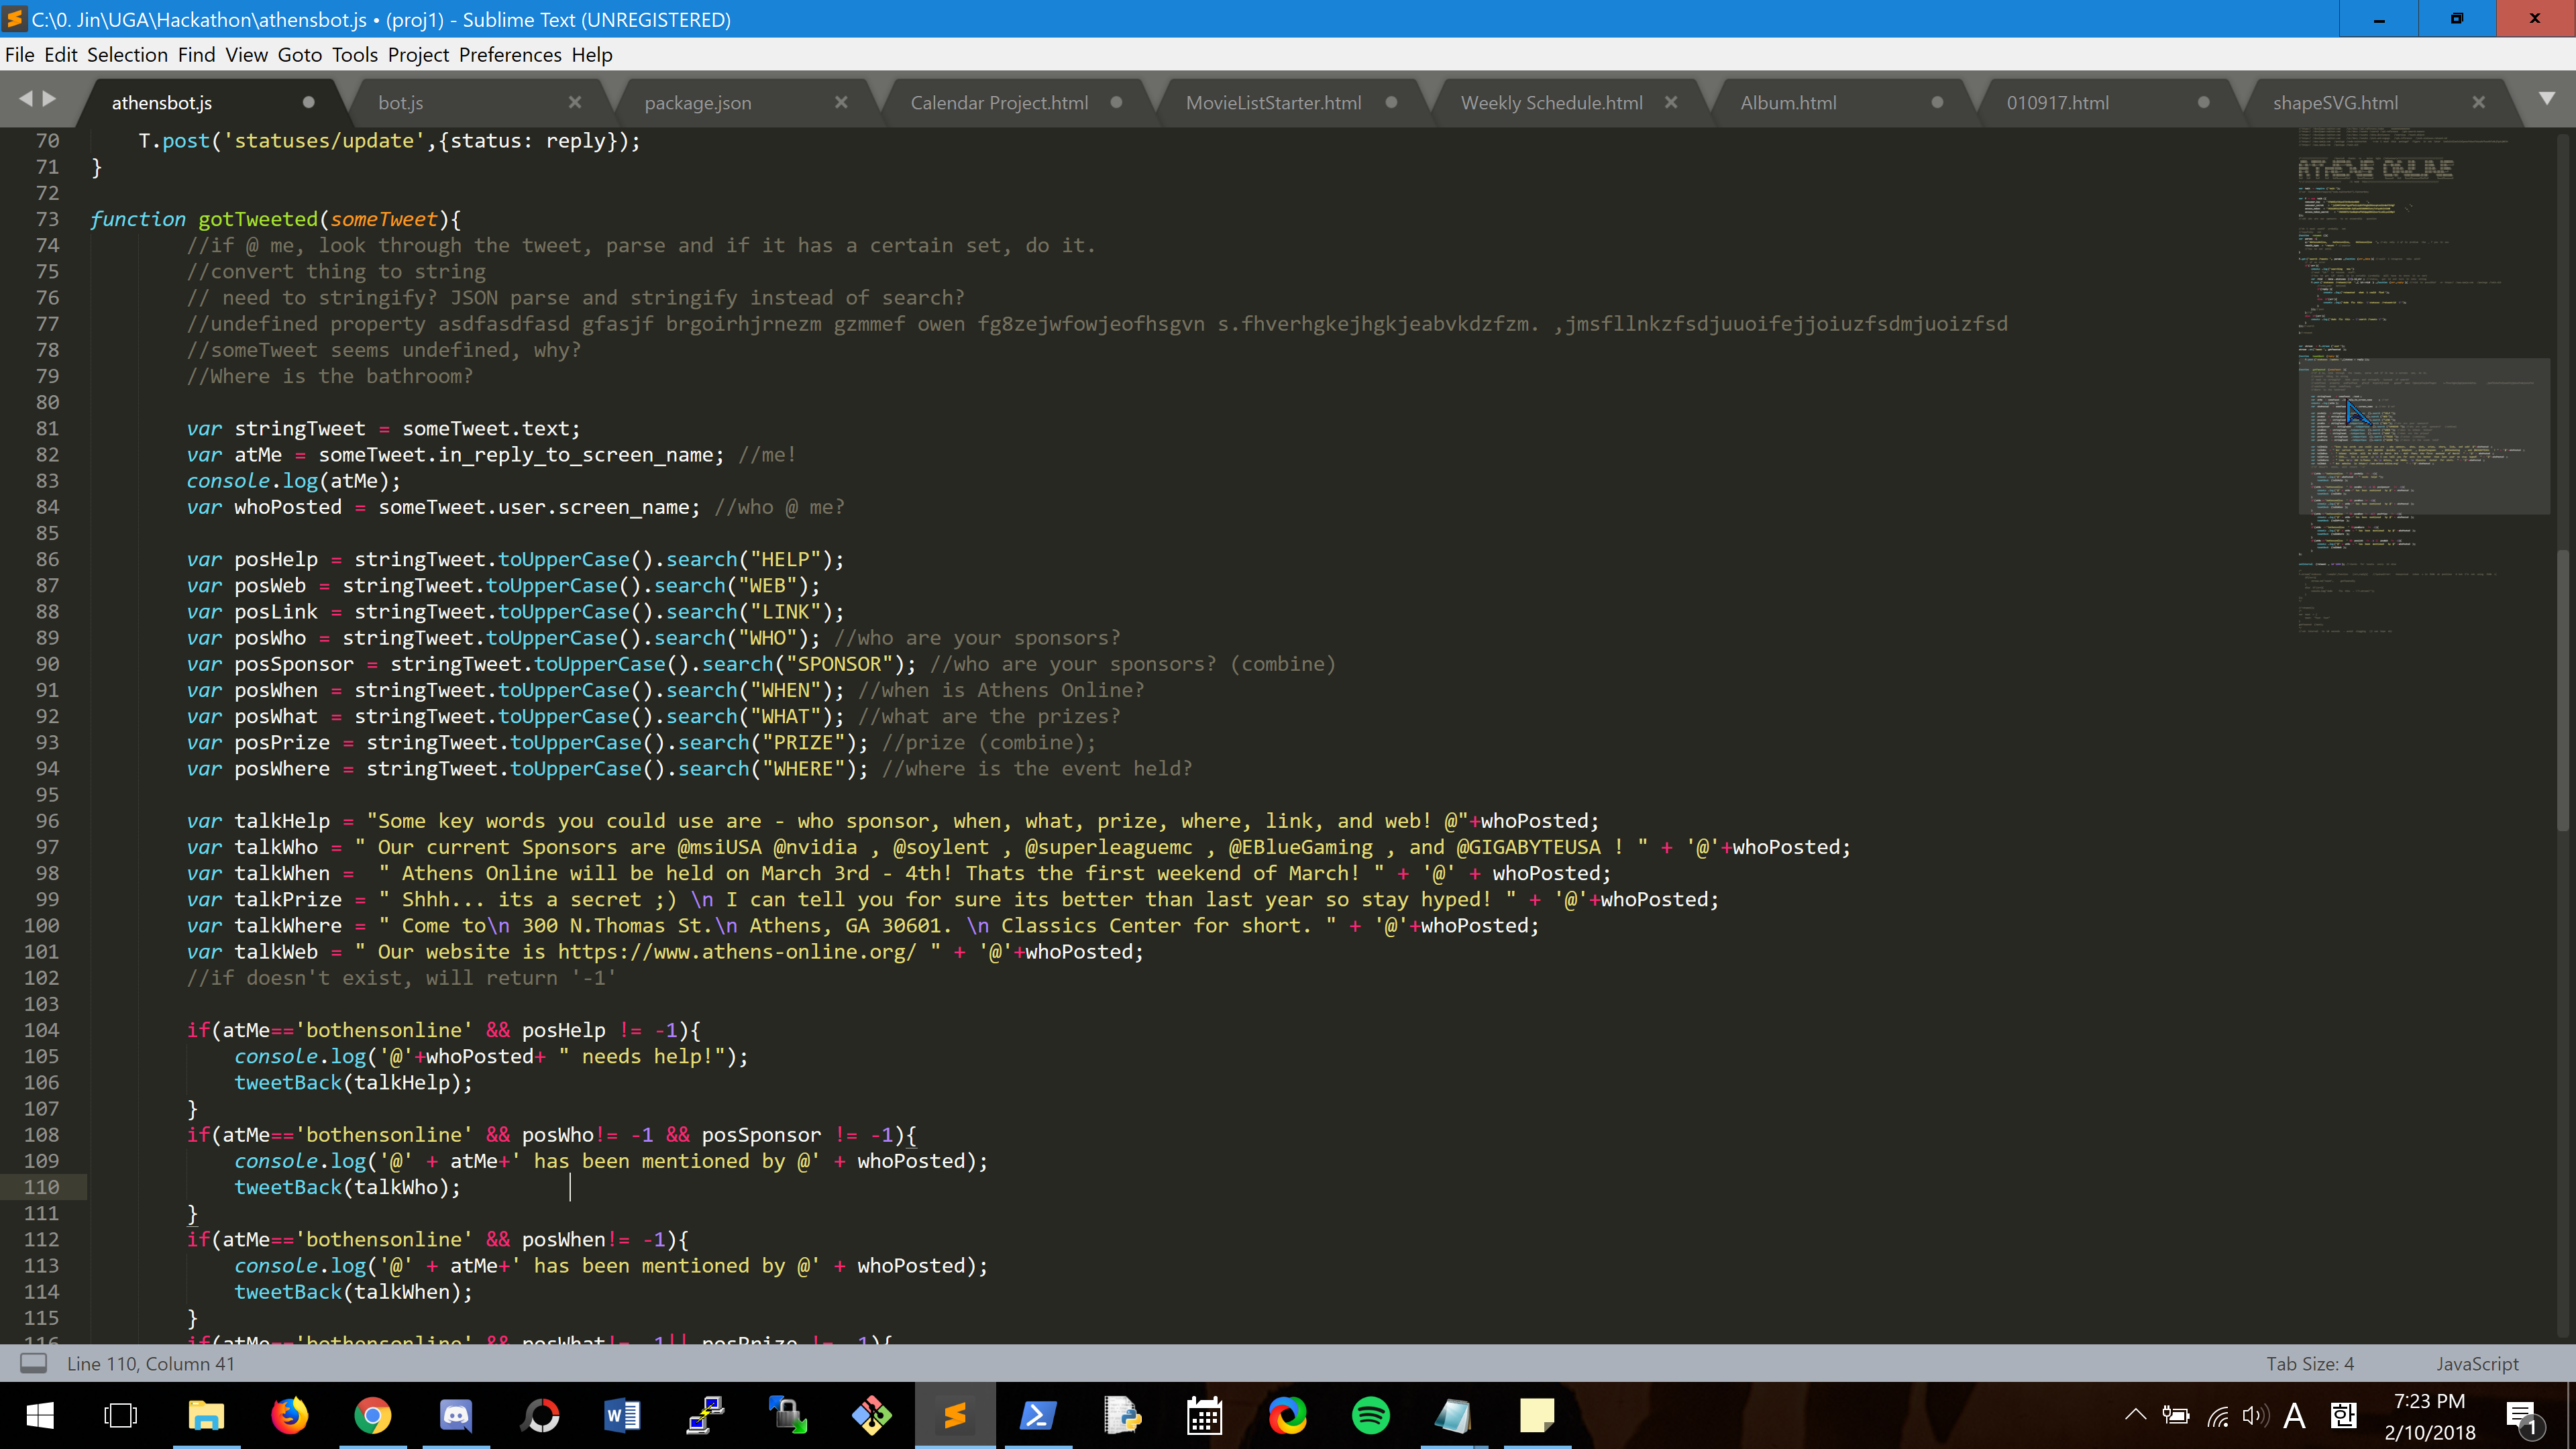The width and height of the screenshot is (2576, 1449).
Task: Open Spotify from the taskbar
Action: pyautogui.click(x=1370, y=1416)
